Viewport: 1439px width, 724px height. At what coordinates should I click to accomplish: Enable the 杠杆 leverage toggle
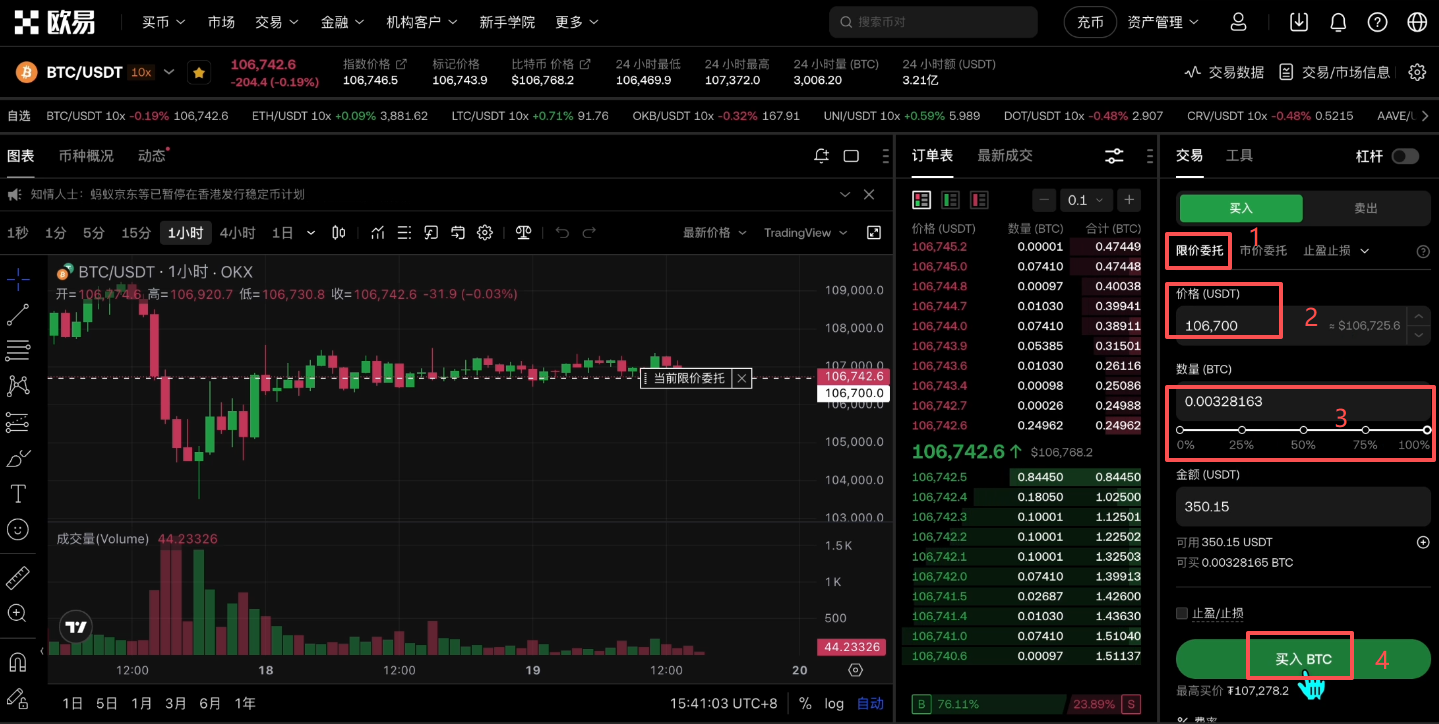(1404, 156)
